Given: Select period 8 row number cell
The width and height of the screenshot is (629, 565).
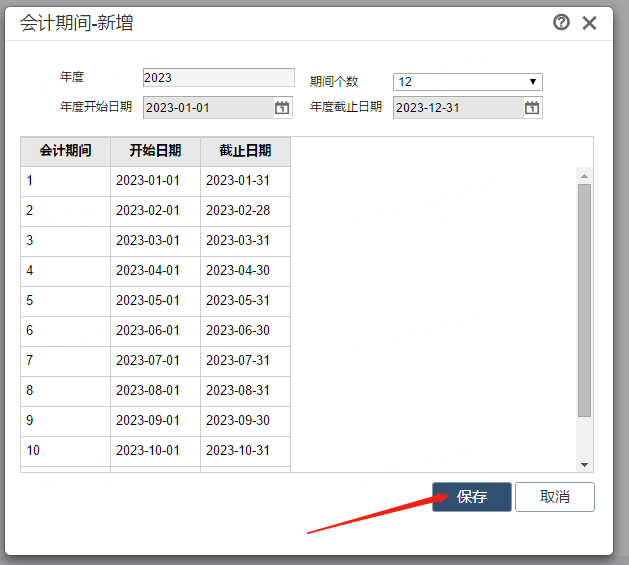Looking at the screenshot, I should coord(65,391).
